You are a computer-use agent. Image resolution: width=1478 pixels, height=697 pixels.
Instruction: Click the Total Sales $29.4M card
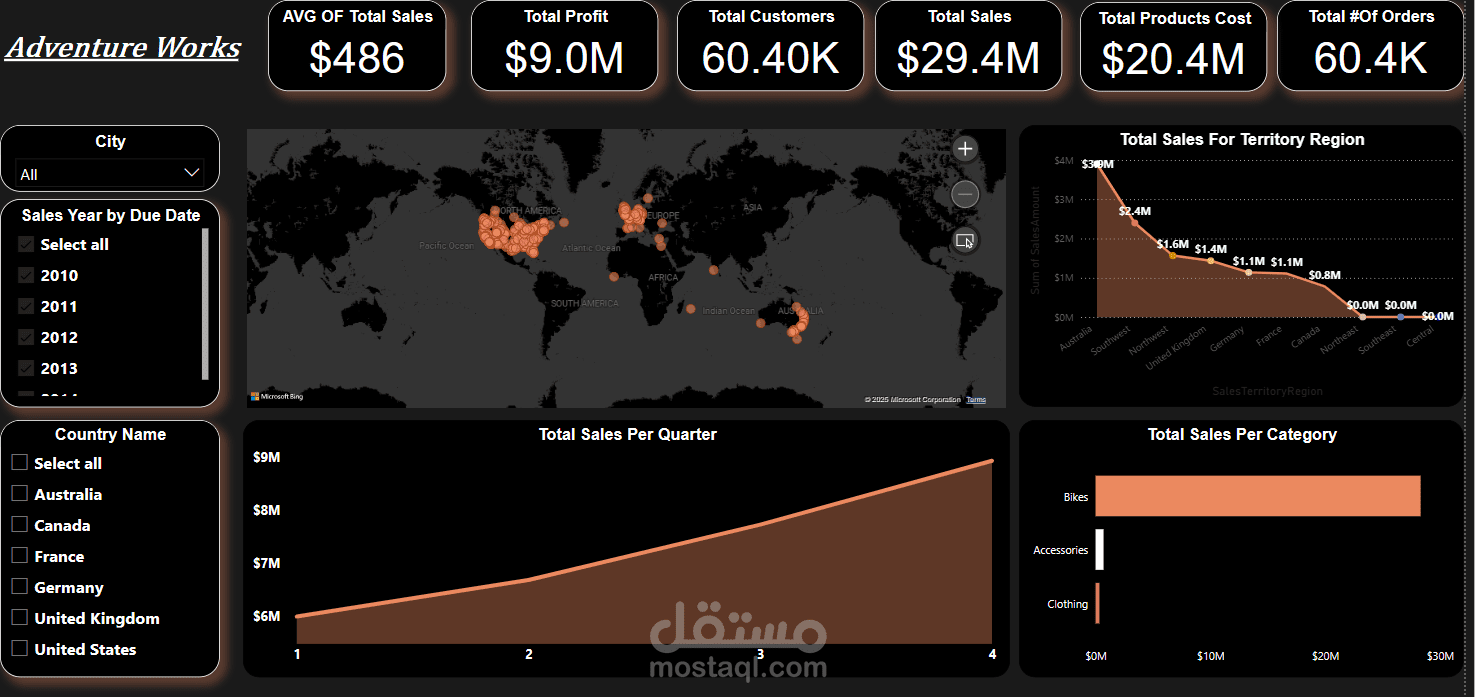coord(969,46)
